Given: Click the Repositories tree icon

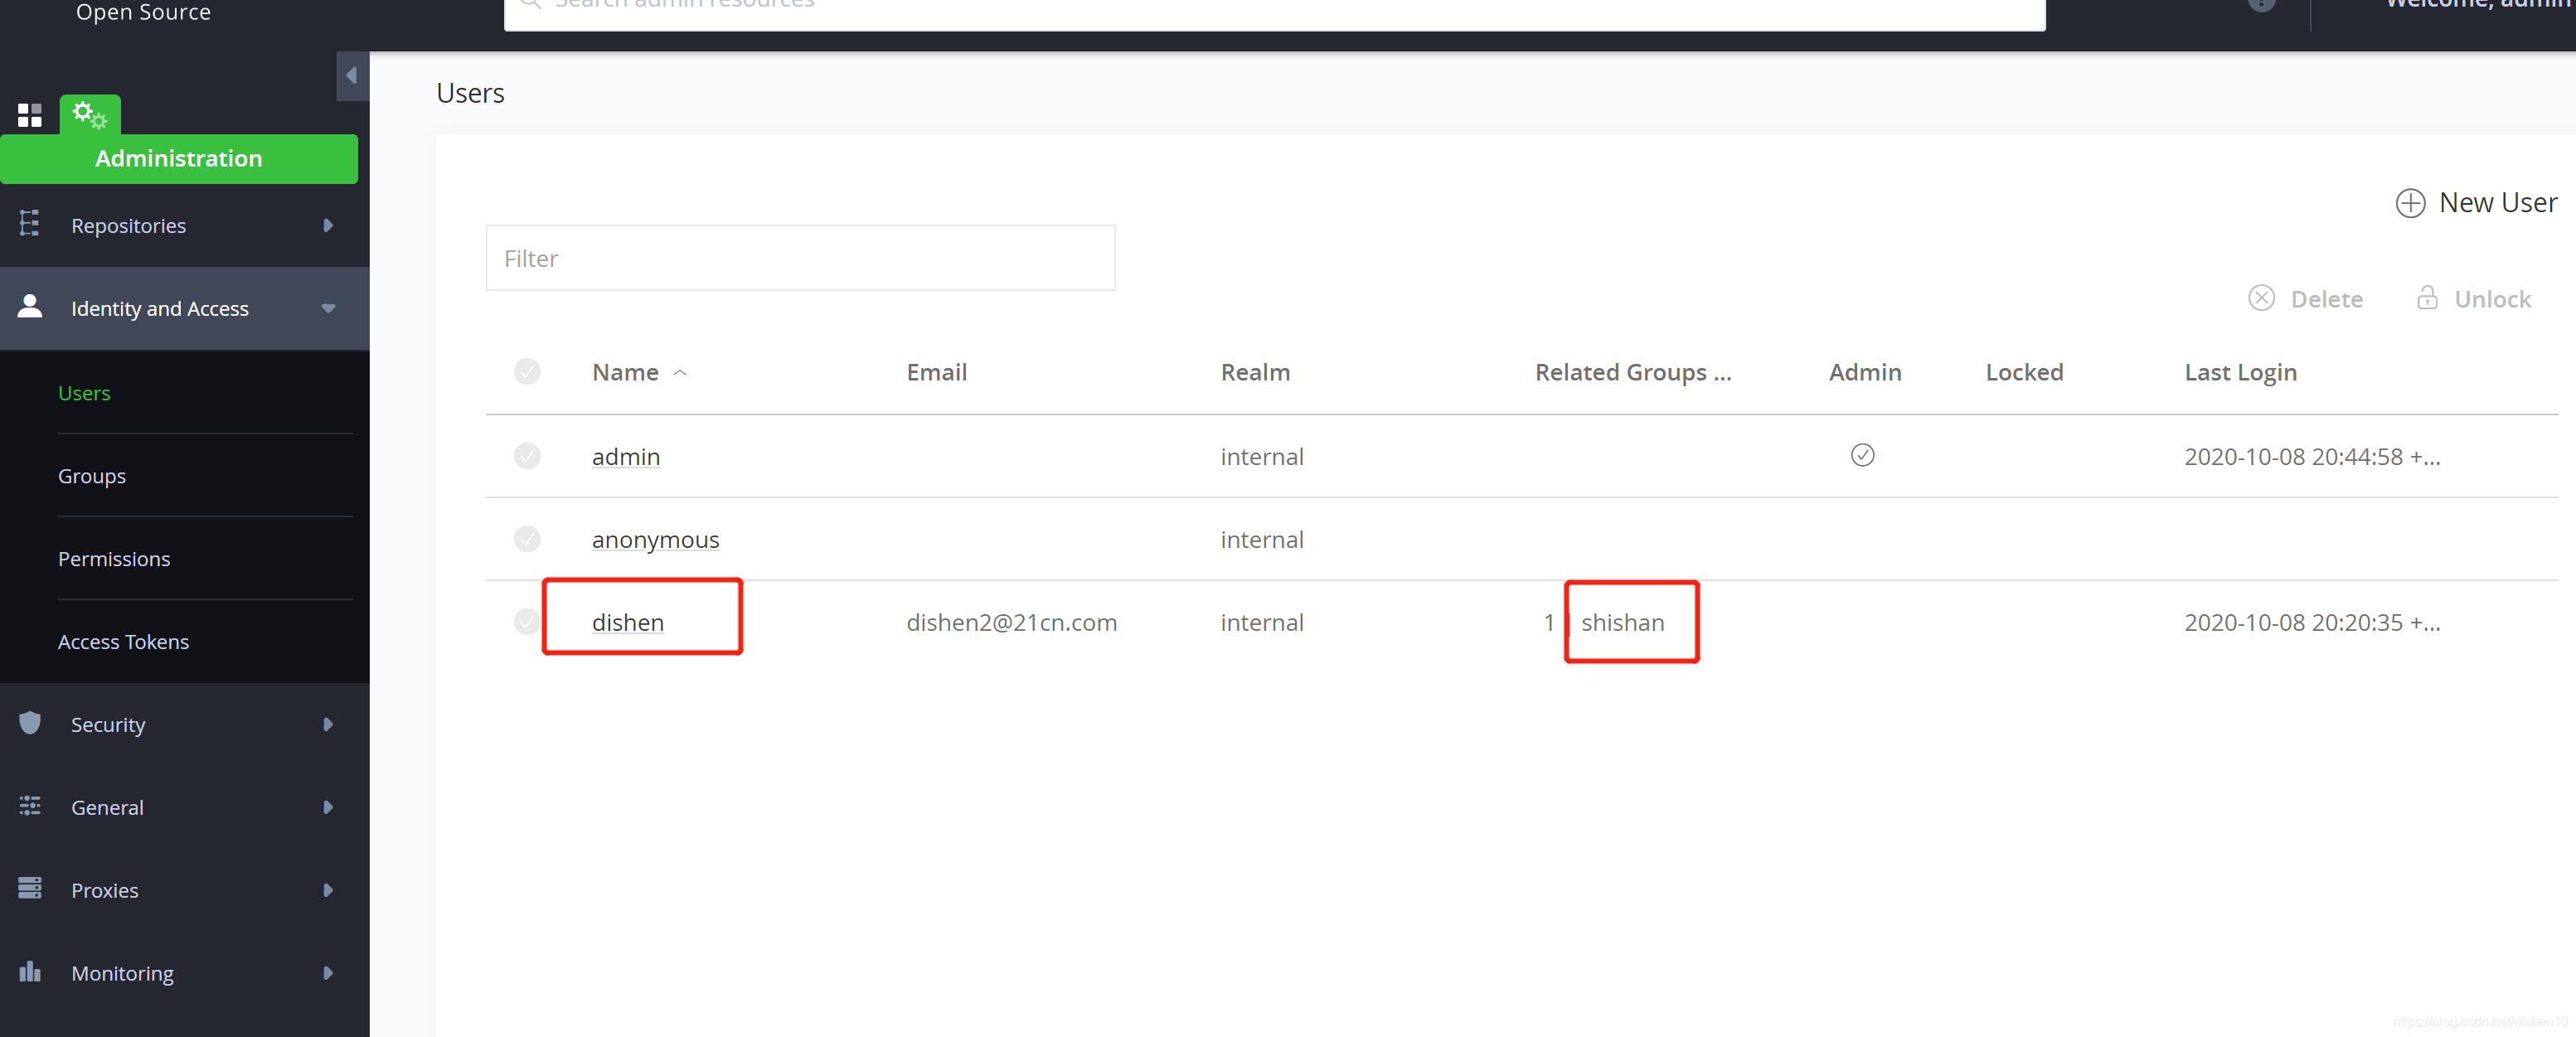Looking at the screenshot, I should click(30, 224).
